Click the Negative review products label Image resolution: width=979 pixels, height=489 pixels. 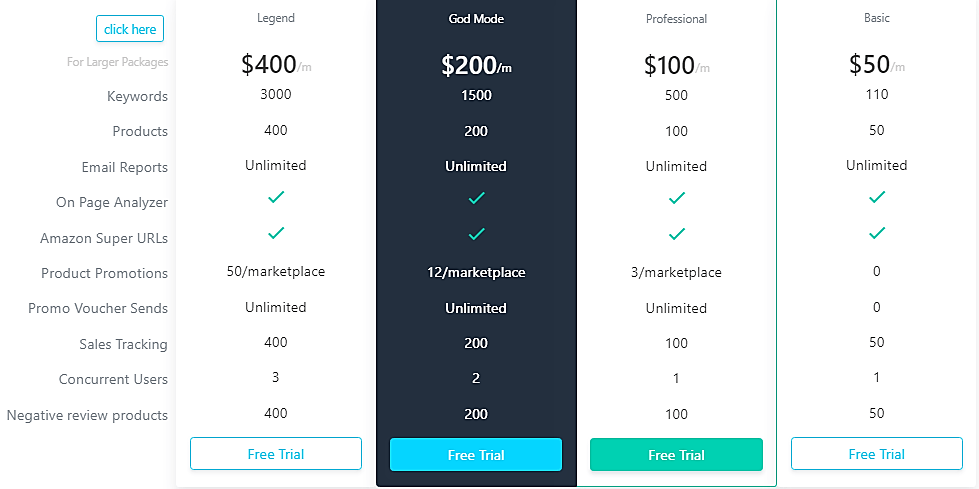87,415
